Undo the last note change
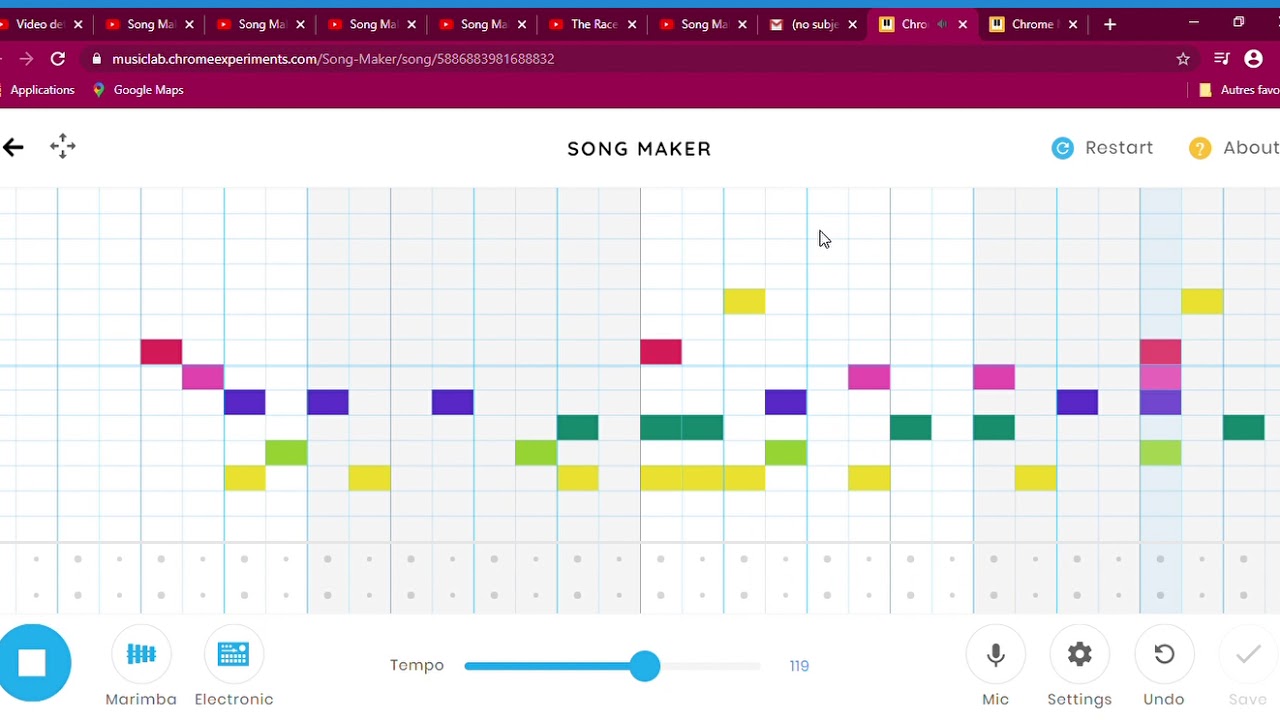Image resolution: width=1280 pixels, height=720 pixels. 1164,656
